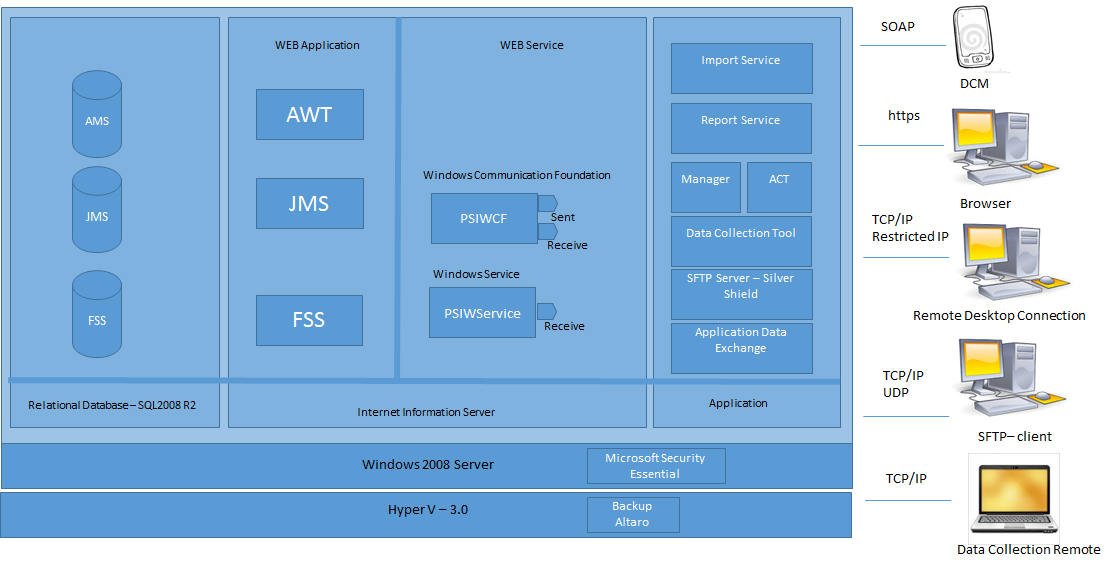Click the Manager application box
The height and width of the screenshot is (567, 1110).
point(706,188)
